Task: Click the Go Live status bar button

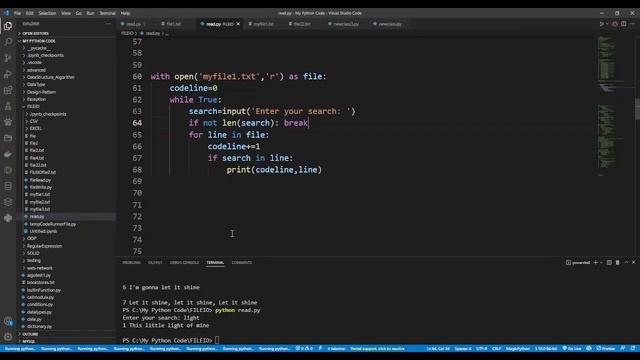Action: click(x=572, y=349)
